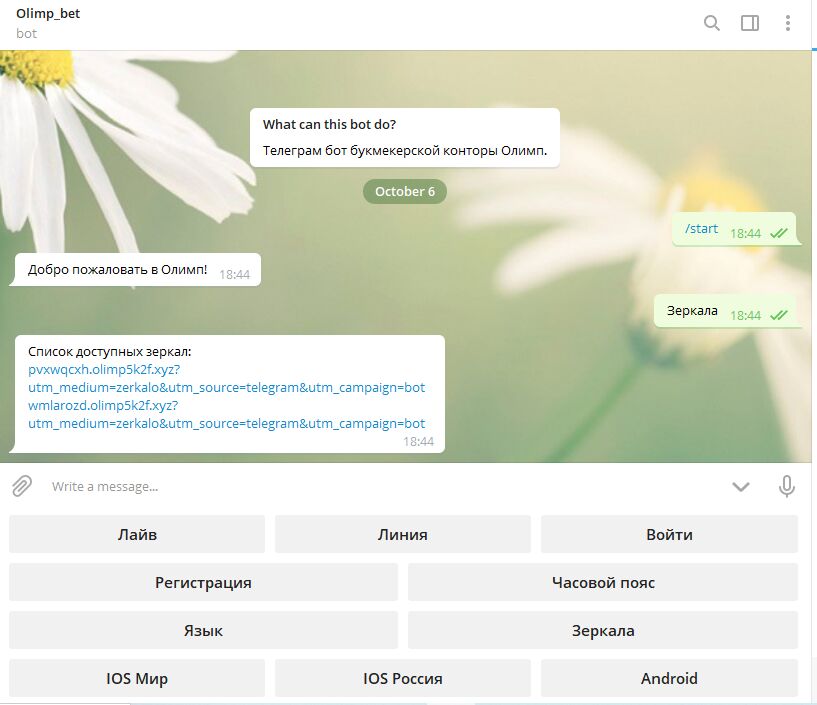The width and height of the screenshot is (817, 705).
Task: Open the Часовой пояс option
Action: (603, 582)
